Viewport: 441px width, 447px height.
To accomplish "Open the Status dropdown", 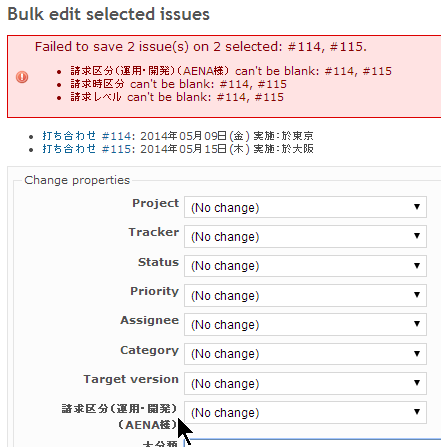I will point(305,266).
